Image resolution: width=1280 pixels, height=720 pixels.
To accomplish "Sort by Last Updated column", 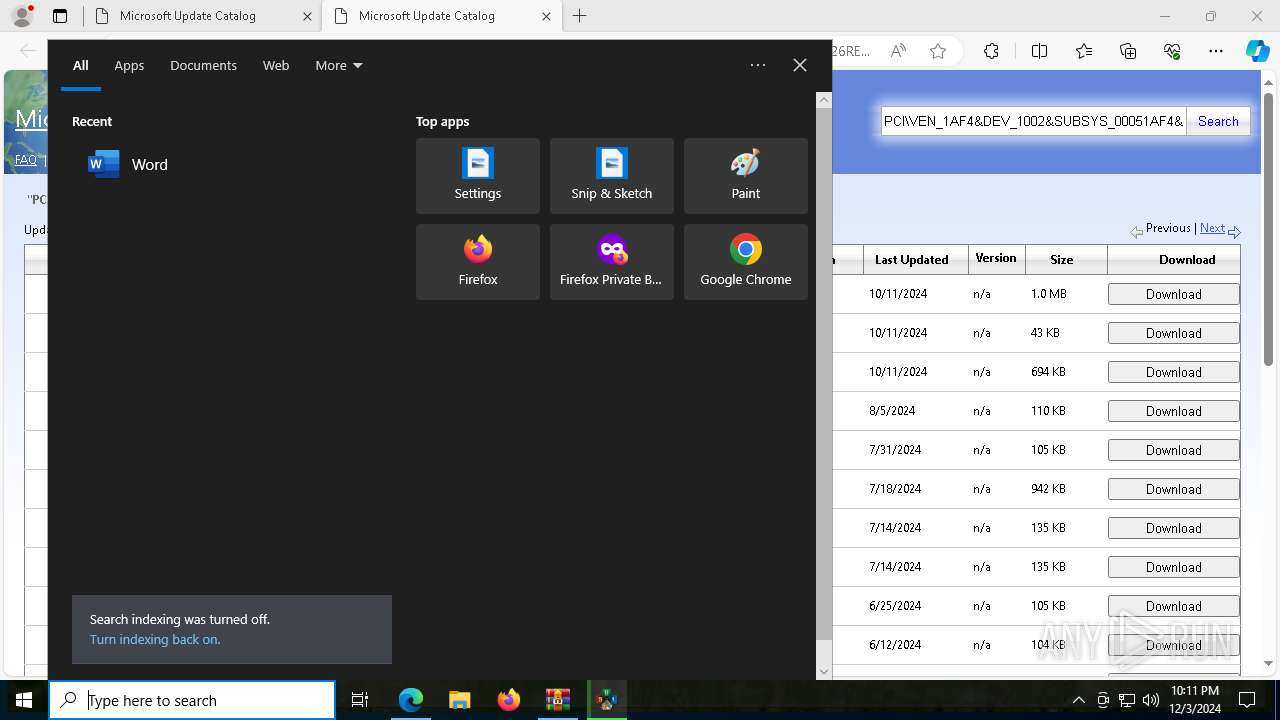I will point(911,259).
